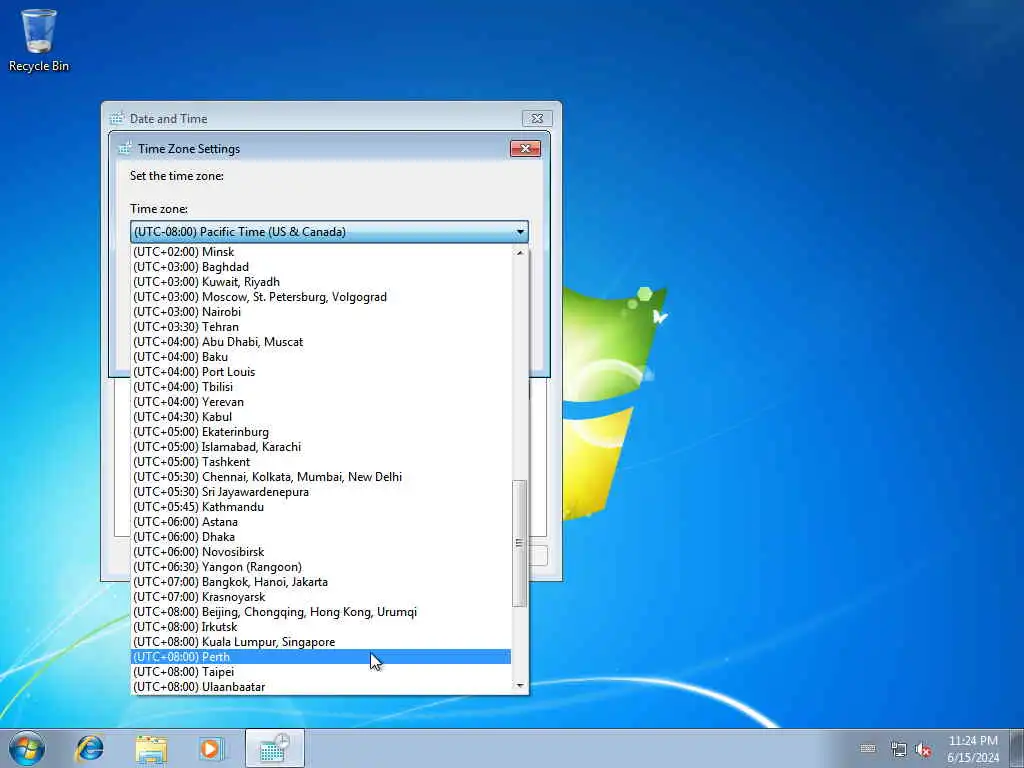Select (UTC+08:00) Taipei time zone
Image resolution: width=1024 pixels, height=768 pixels.
321,672
